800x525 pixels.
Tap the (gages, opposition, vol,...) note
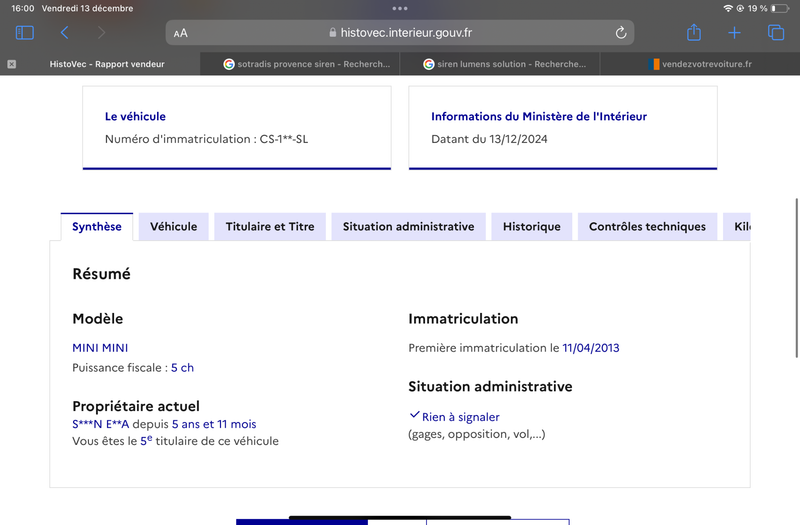point(477,434)
